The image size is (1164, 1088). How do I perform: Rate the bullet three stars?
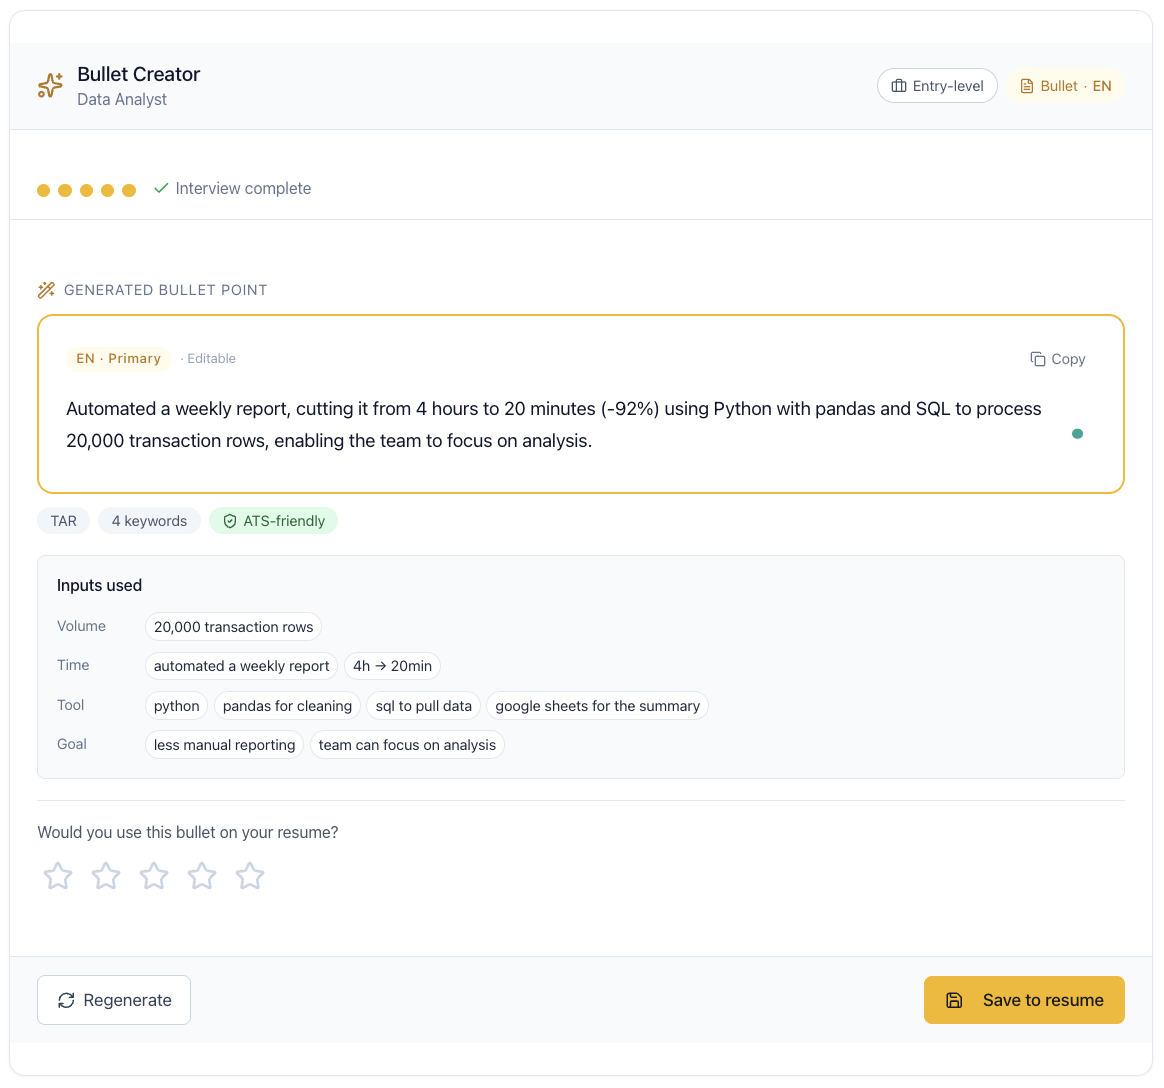(x=154, y=876)
